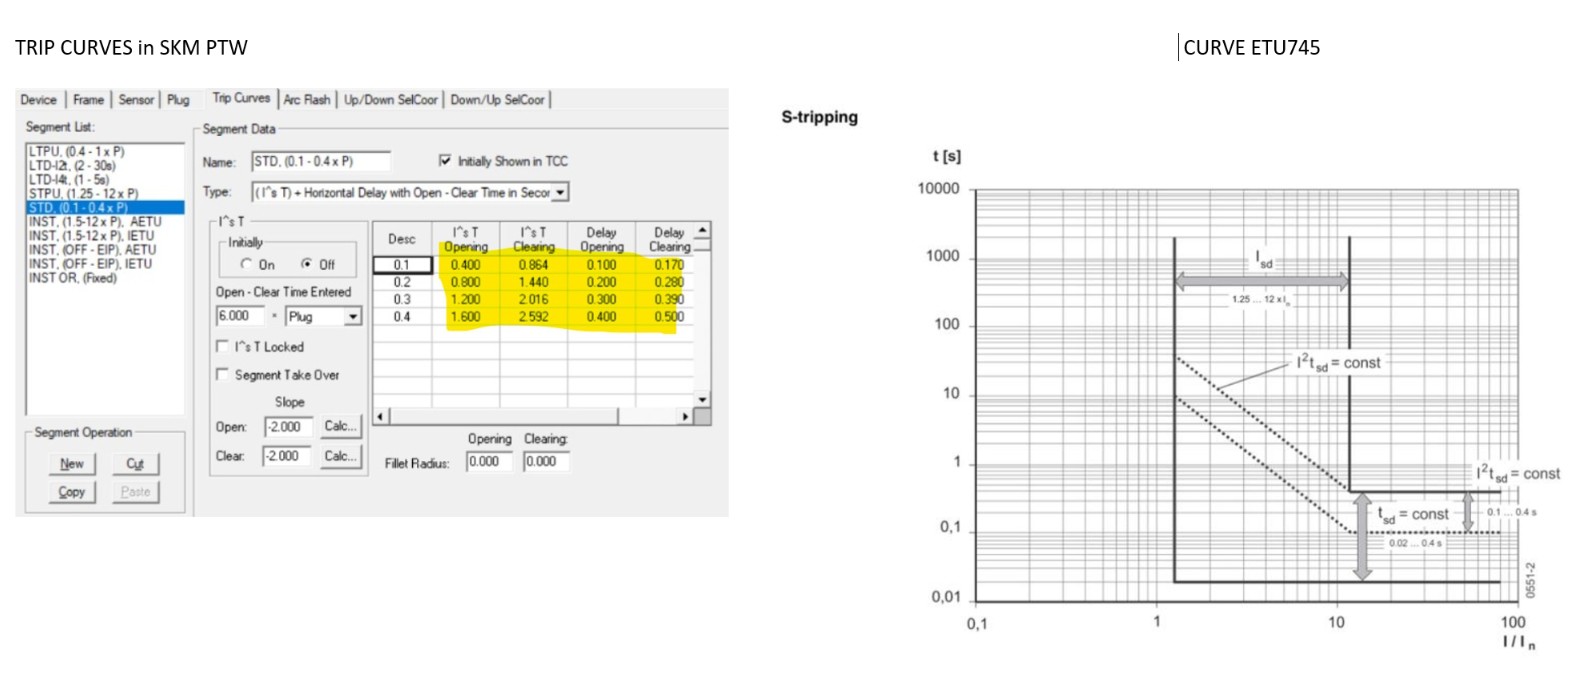
Task: Select Desc cell 0.4 in table
Action: pos(402,316)
